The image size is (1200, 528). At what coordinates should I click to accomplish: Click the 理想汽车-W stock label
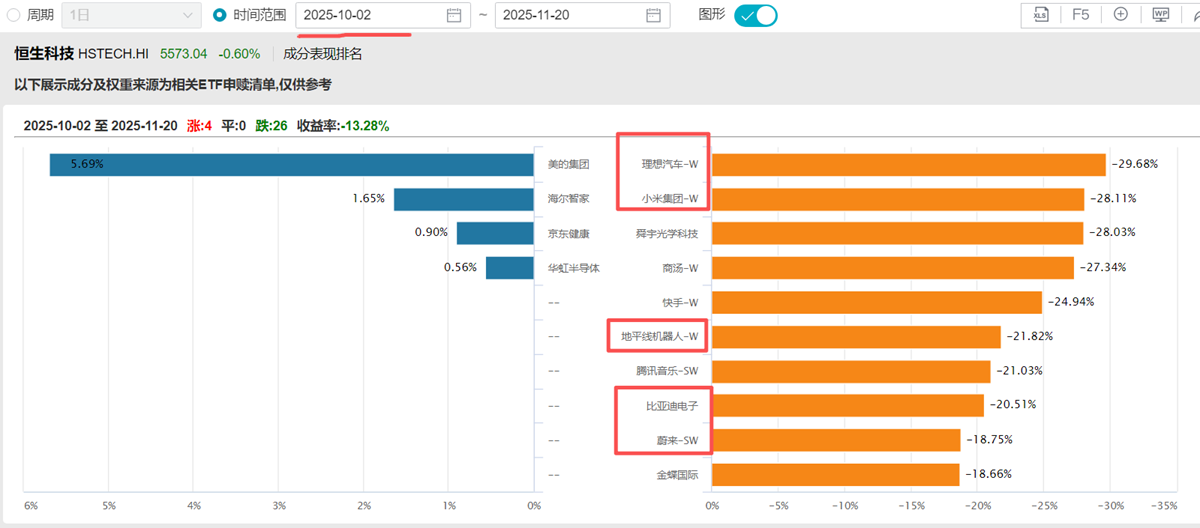[x=670, y=164]
